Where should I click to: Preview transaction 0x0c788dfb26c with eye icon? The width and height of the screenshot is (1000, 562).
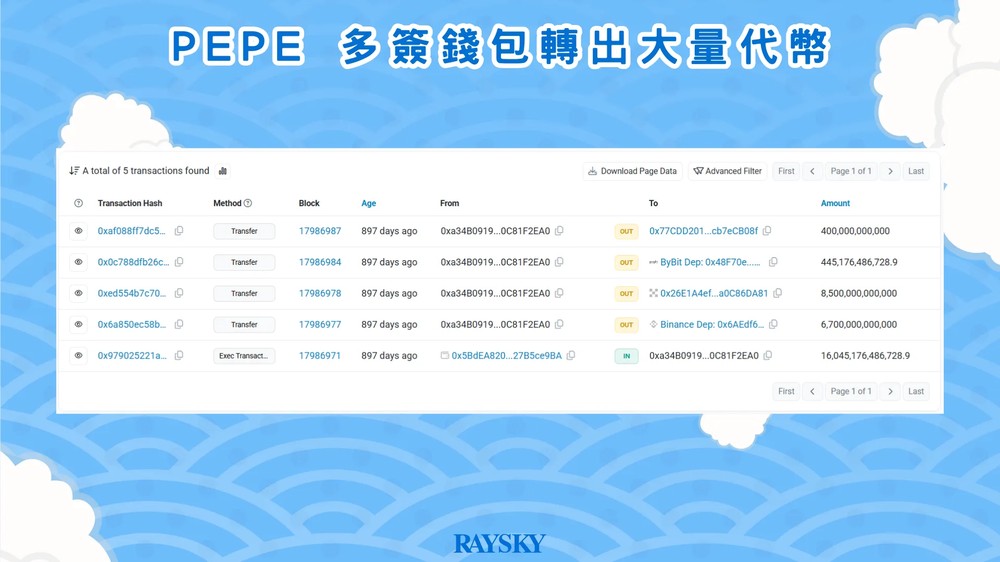point(78,262)
